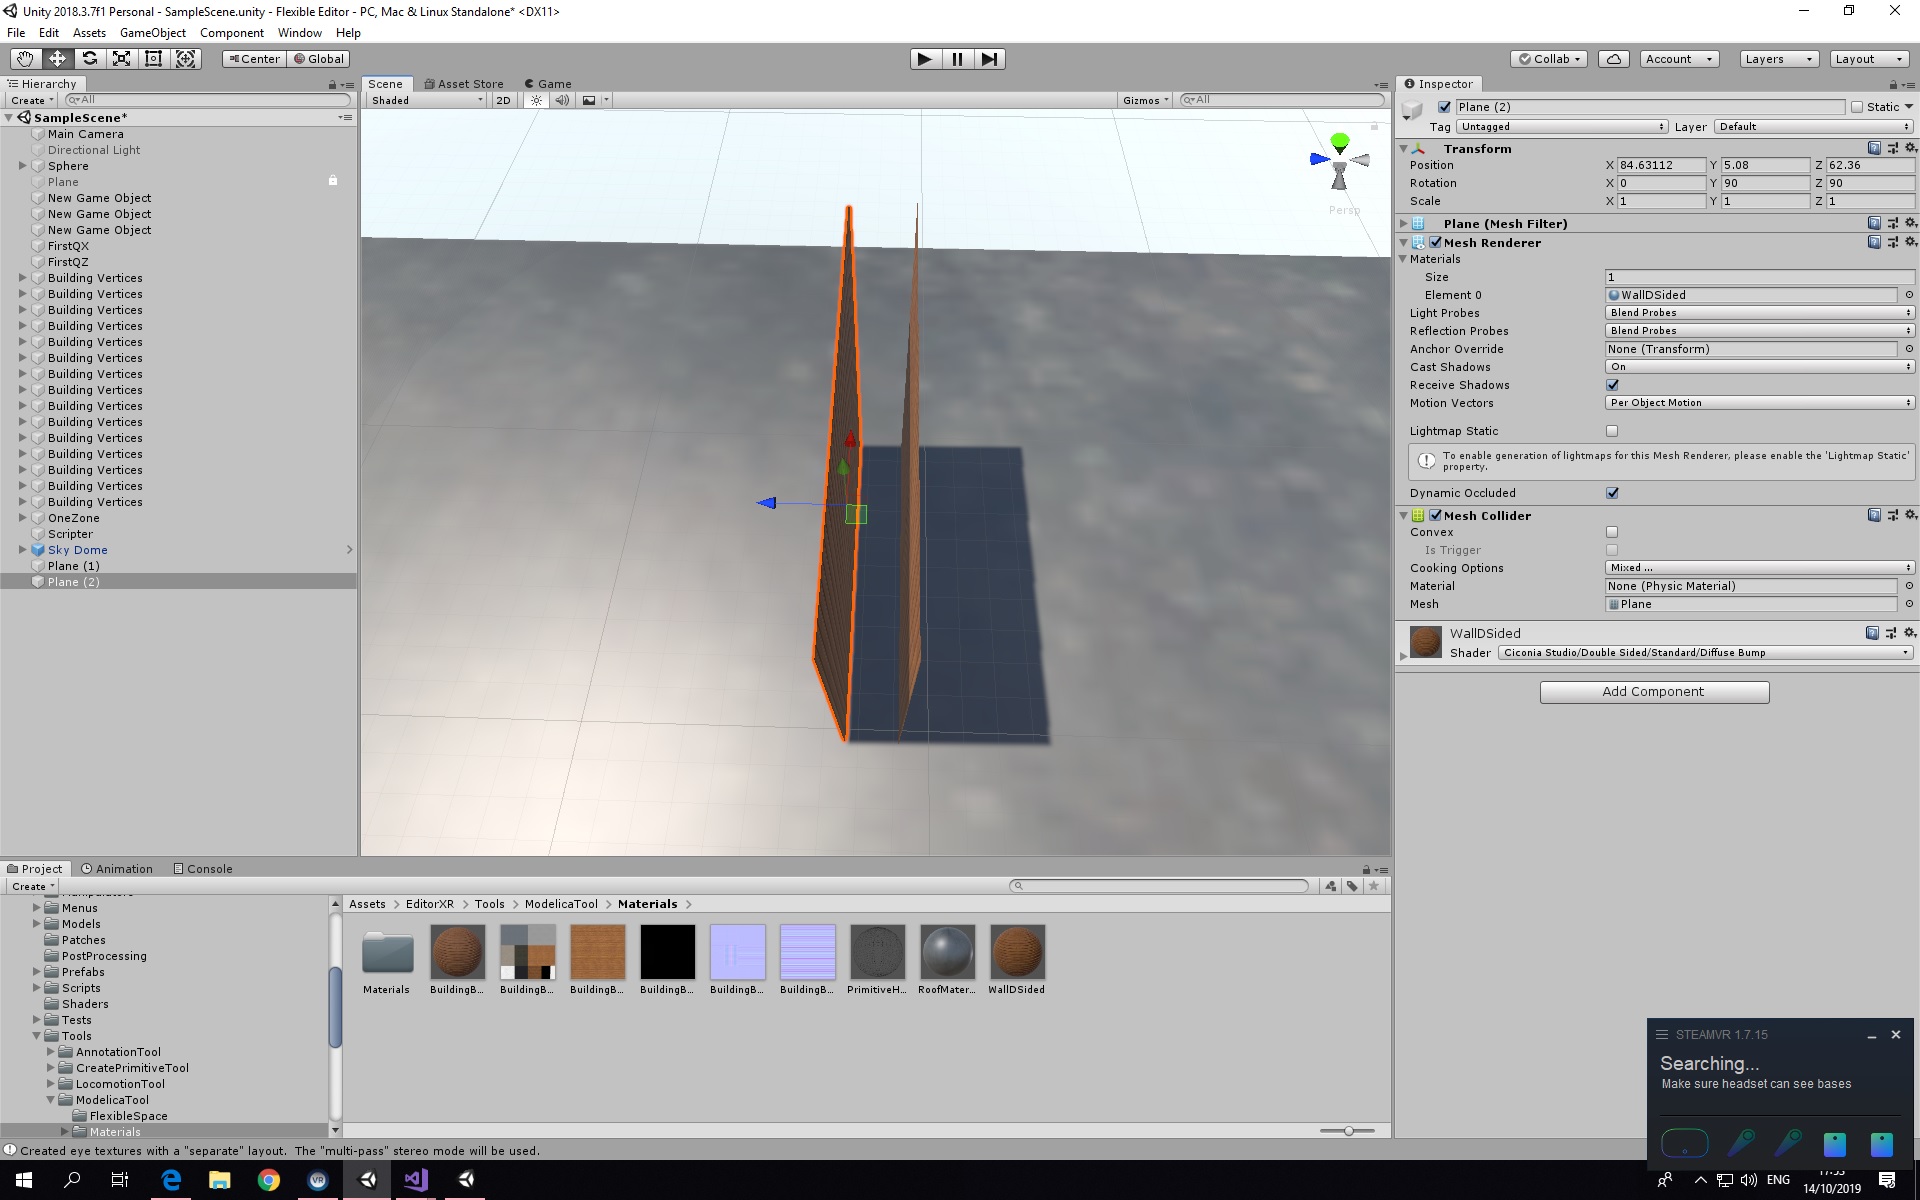Select the Hand pan tool

point(24,59)
